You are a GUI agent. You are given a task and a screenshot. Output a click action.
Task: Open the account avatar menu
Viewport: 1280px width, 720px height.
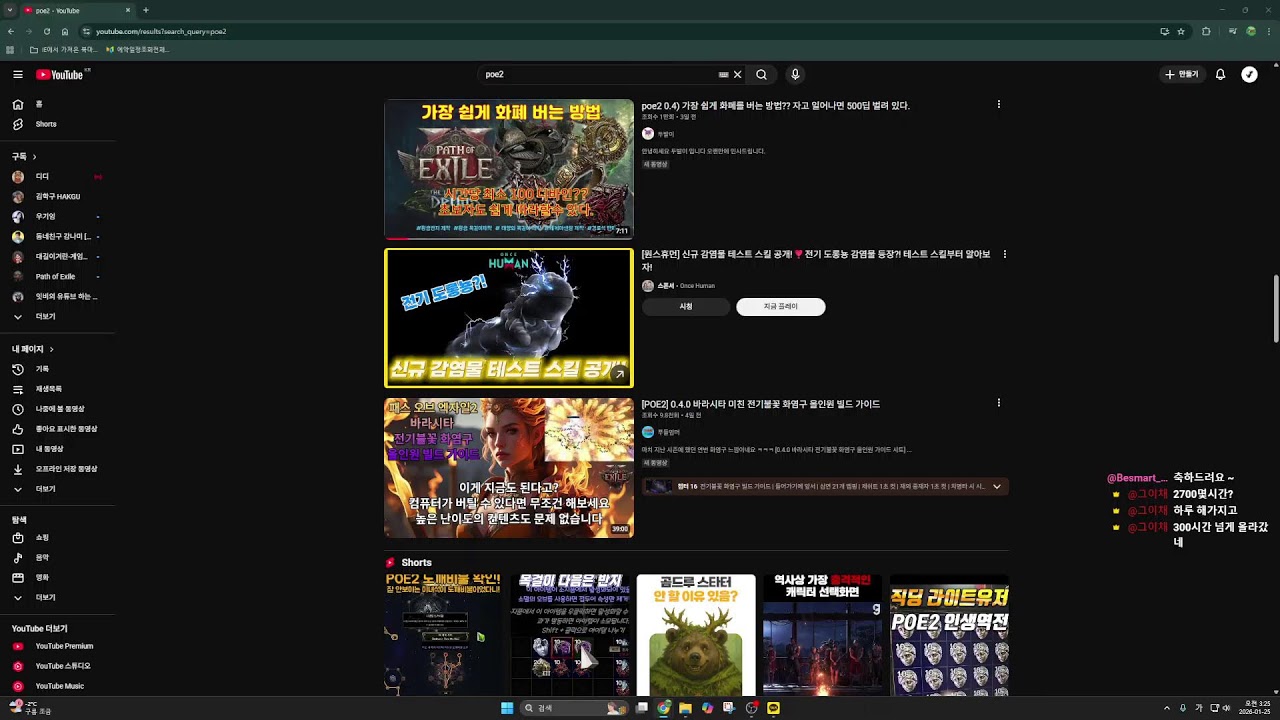[1249, 74]
